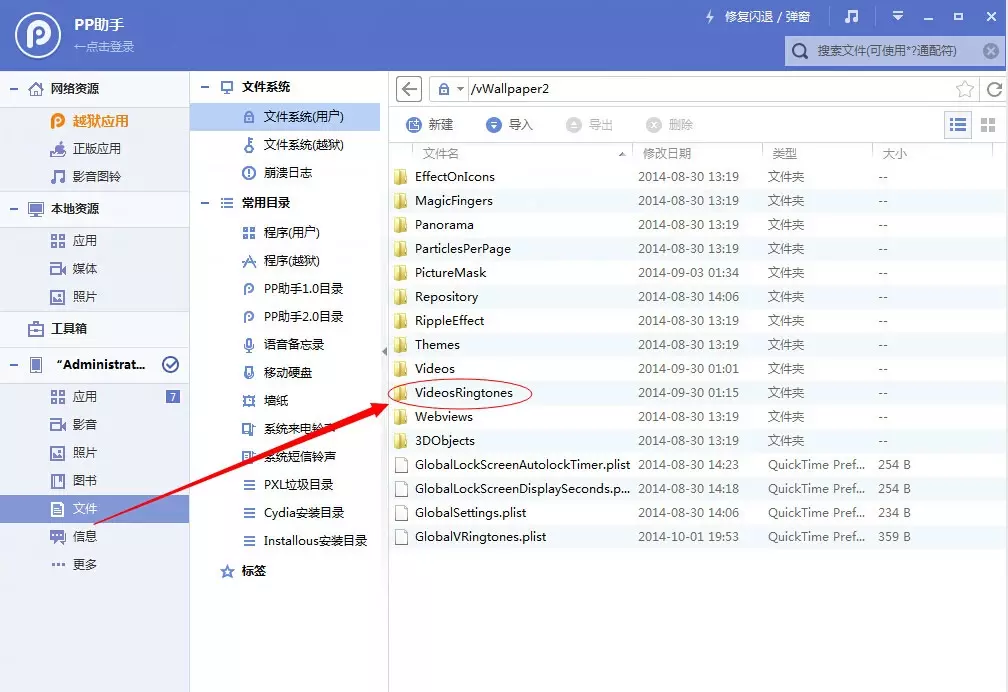Click the 删除 delete button
This screenshot has height=692, width=1008.
669,125
